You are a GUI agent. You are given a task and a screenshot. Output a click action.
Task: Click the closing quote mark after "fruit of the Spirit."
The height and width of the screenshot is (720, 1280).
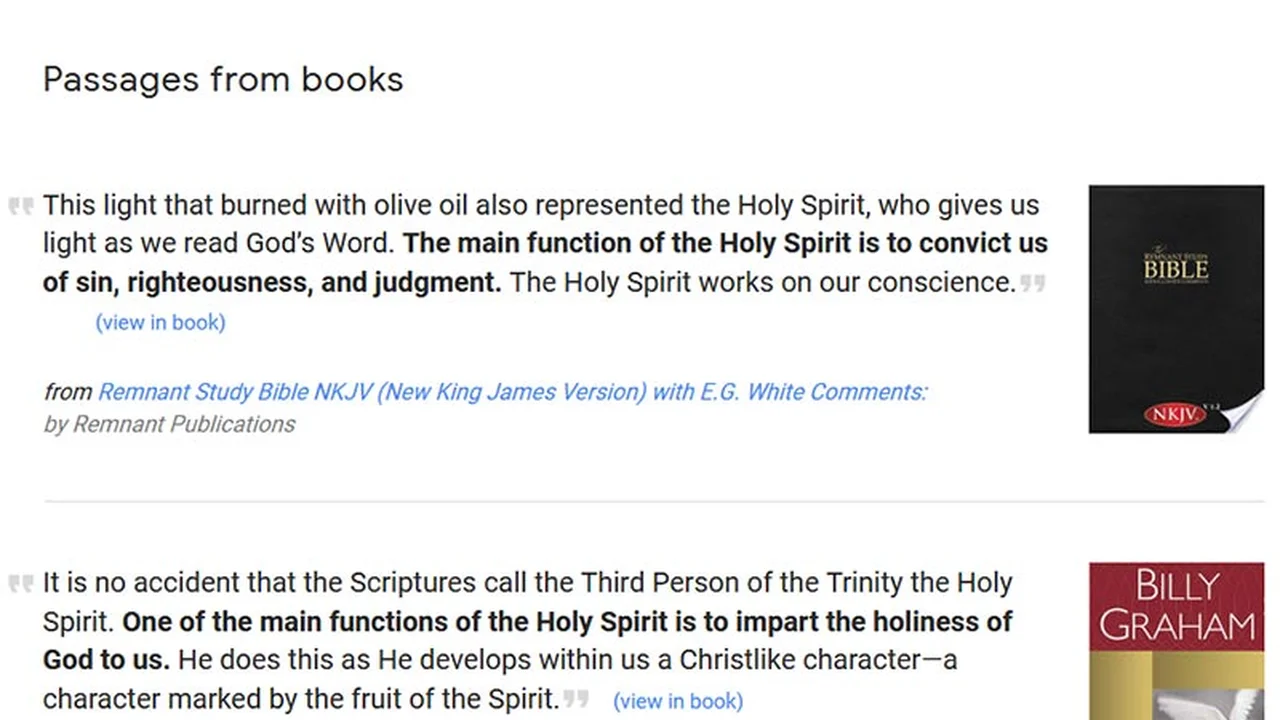click(576, 698)
